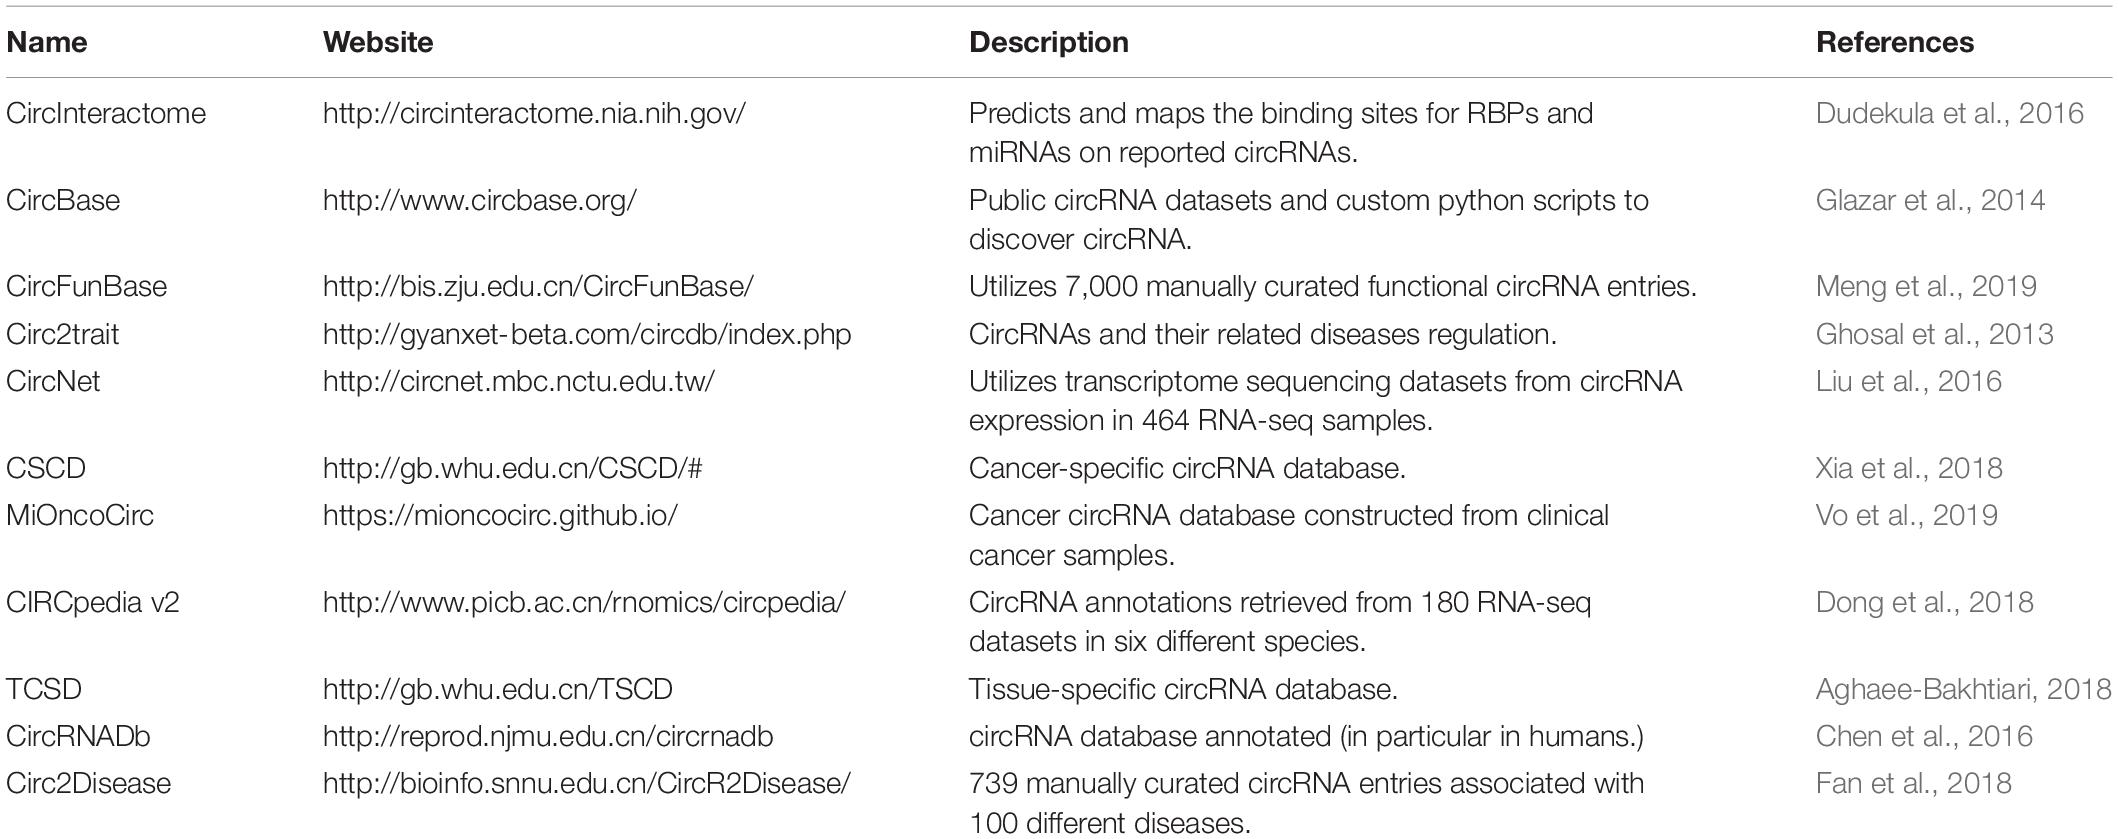
Task: Select the Fan et al., 2018 citation
Action: tap(1913, 783)
